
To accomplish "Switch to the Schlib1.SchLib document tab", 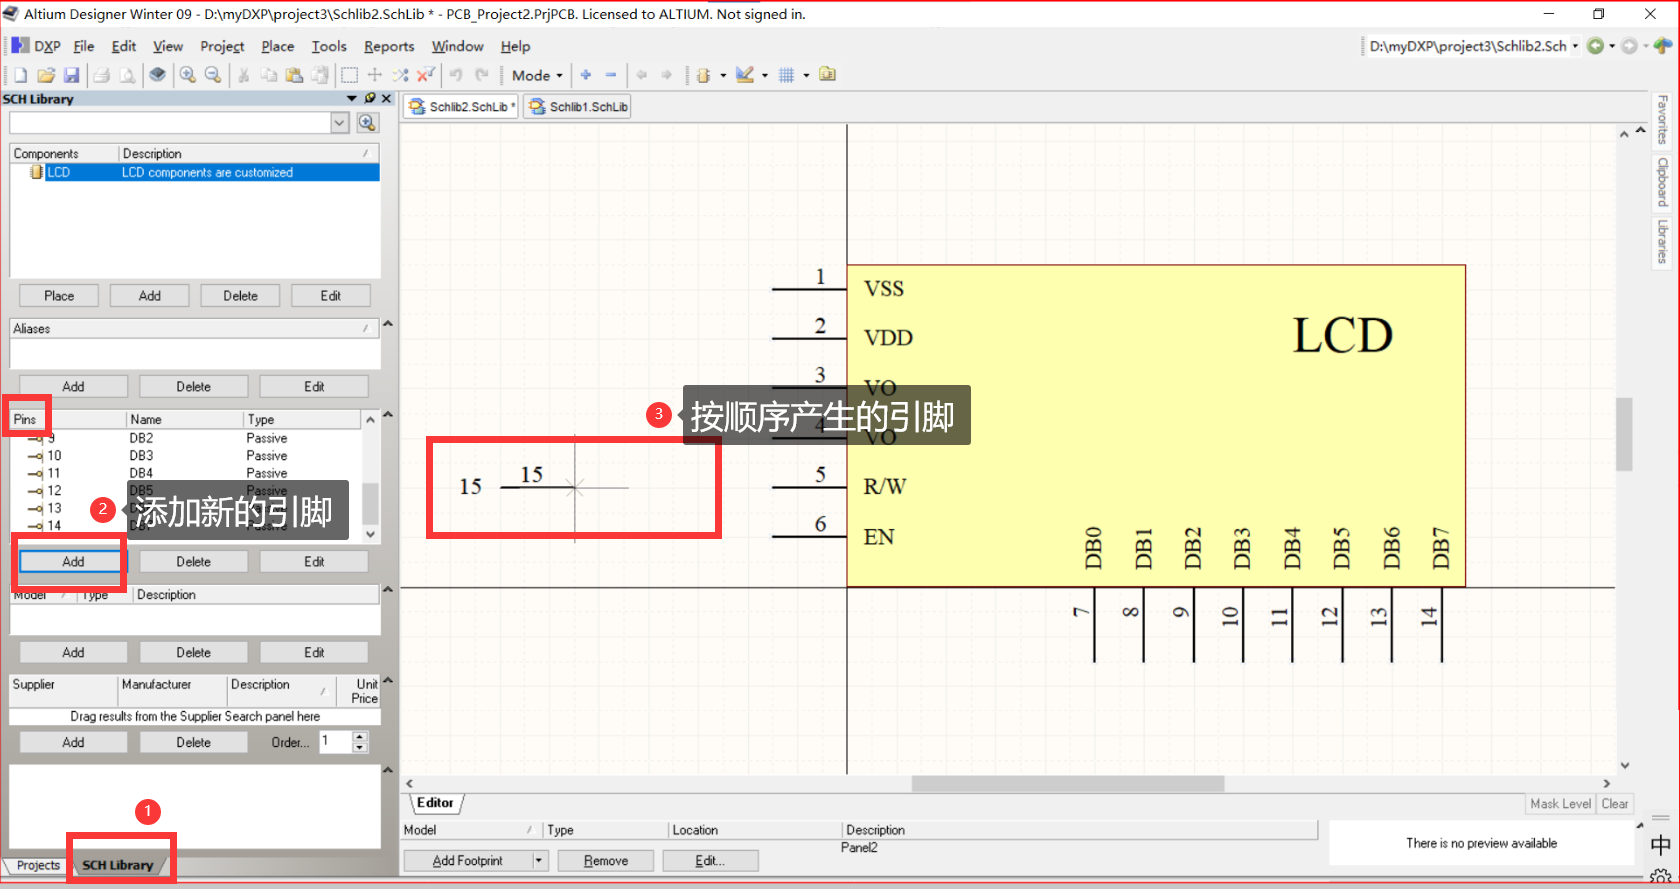I will (x=578, y=107).
